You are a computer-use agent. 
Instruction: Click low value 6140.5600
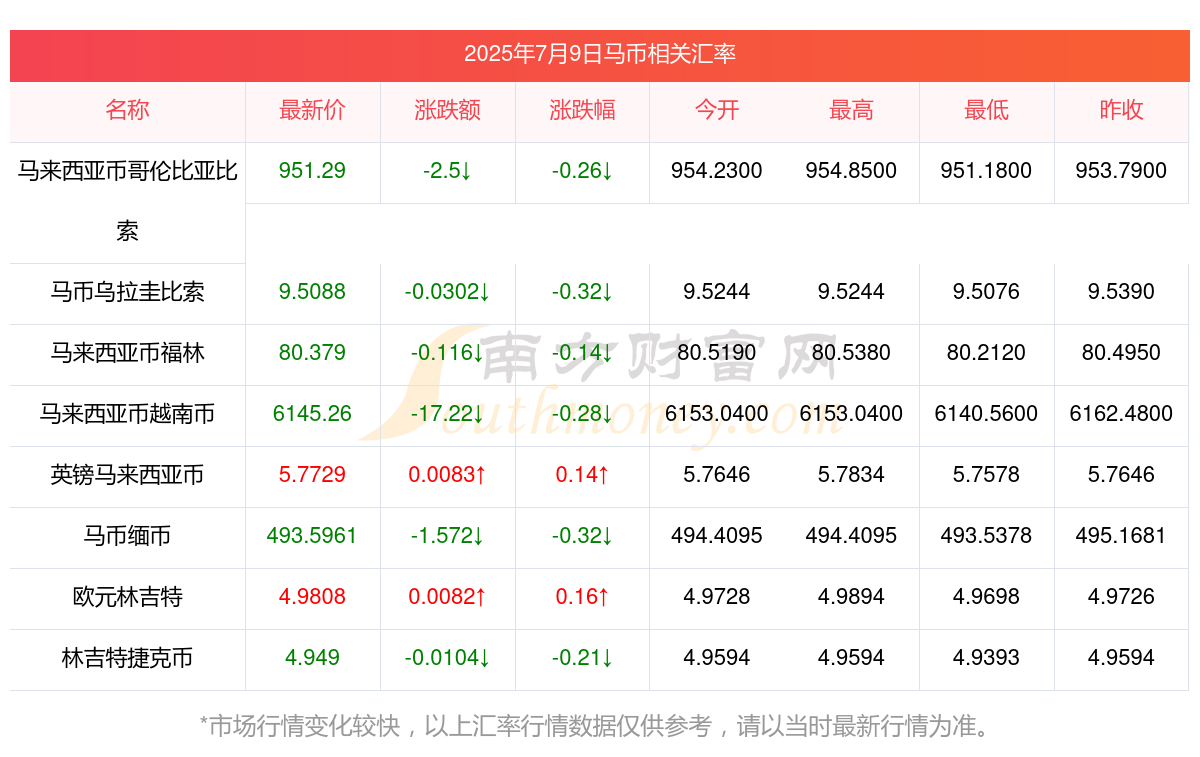pyautogui.click(x=987, y=414)
